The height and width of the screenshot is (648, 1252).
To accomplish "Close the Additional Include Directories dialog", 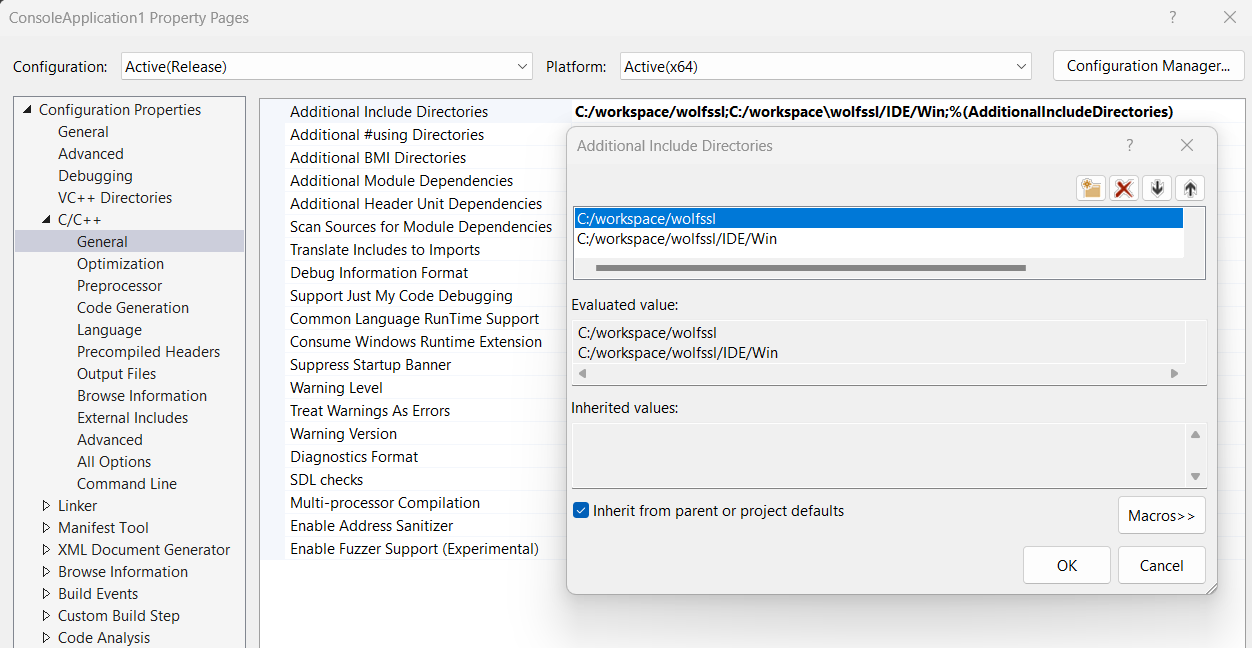I will click(x=1187, y=145).
